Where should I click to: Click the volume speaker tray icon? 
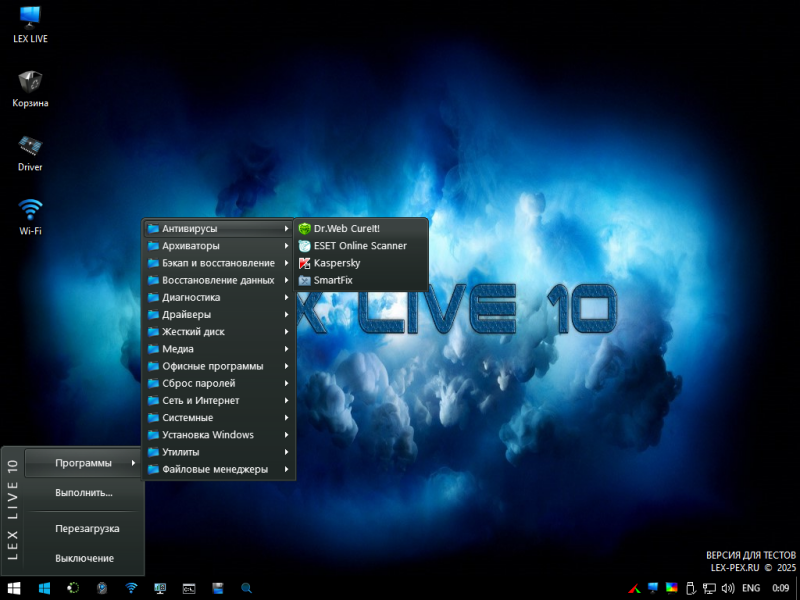[727, 588]
